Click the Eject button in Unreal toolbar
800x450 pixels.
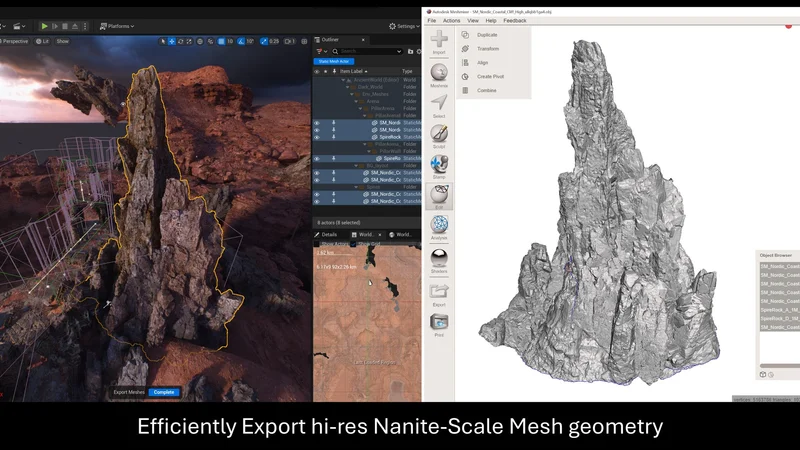pyautogui.click(x=74, y=26)
